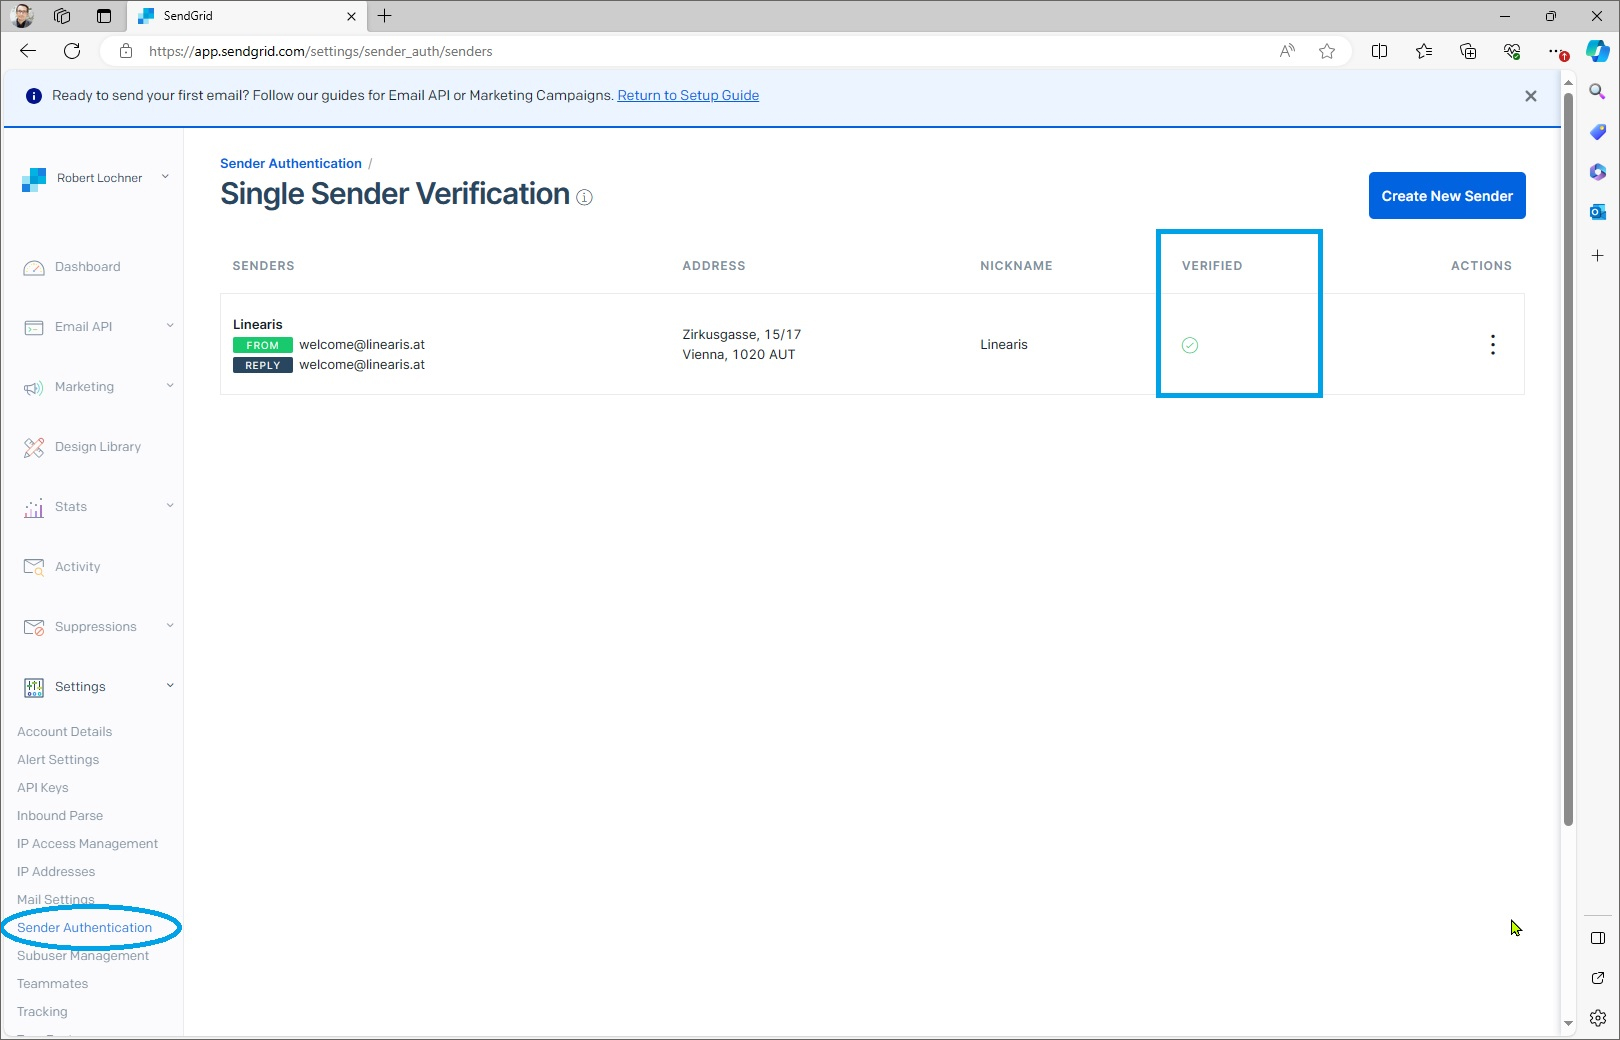Add this page to favorites

[1327, 51]
